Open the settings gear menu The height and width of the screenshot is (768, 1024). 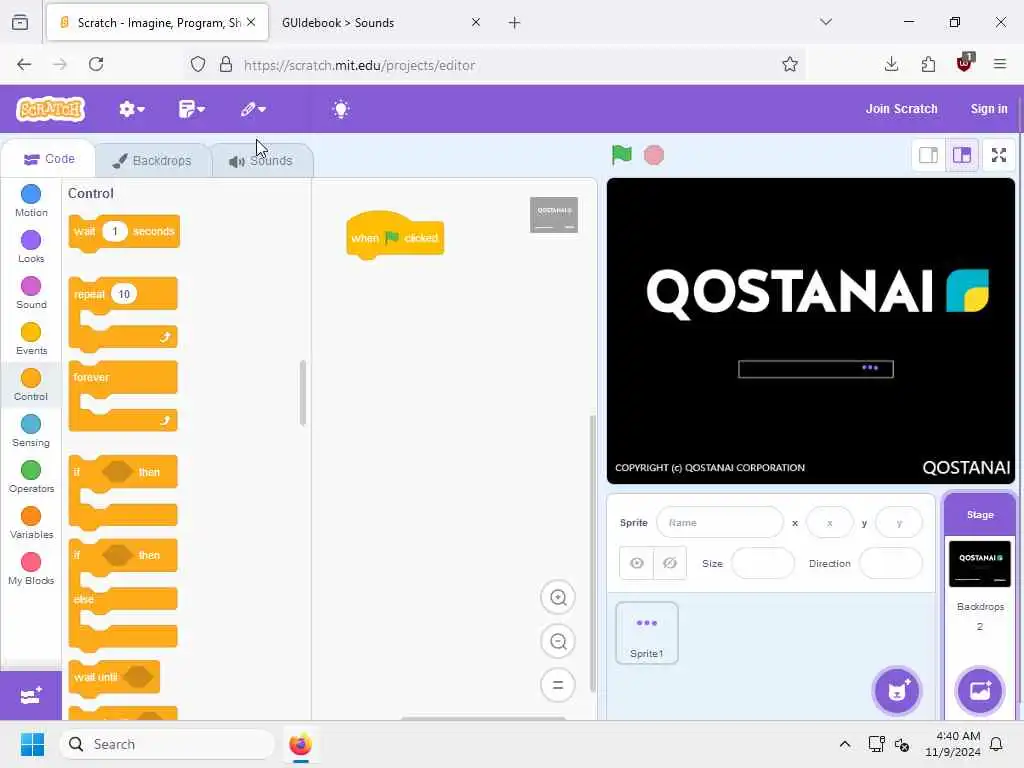[131, 109]
